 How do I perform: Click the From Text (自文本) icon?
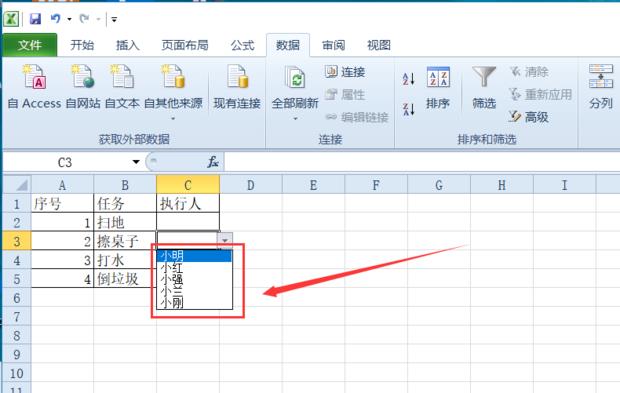click(x=122, y=76)
